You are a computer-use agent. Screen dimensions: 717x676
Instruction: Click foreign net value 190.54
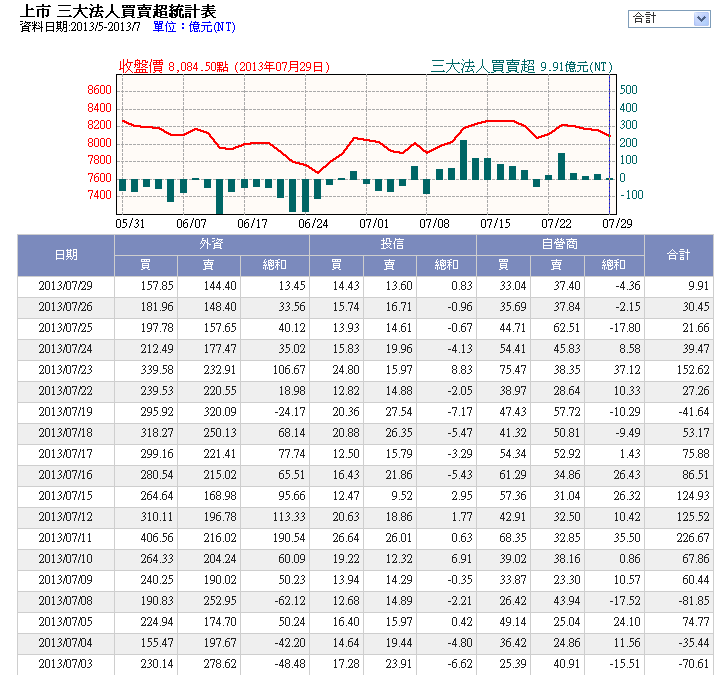(x=289, y=538)
